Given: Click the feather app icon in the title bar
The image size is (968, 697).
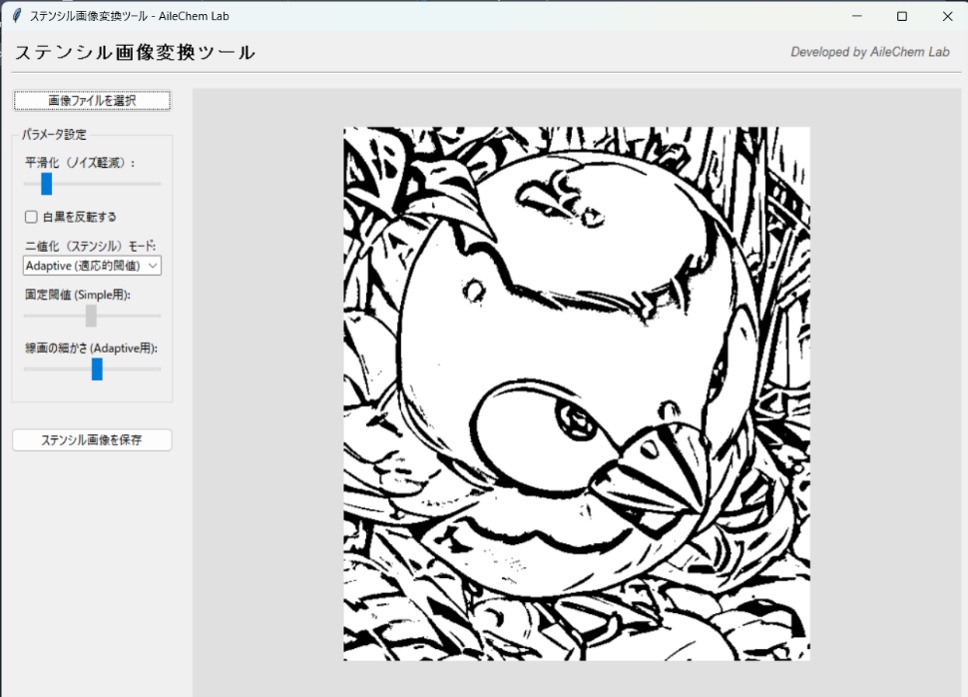Looking at the screenshot, I should [x=17, y=16].
